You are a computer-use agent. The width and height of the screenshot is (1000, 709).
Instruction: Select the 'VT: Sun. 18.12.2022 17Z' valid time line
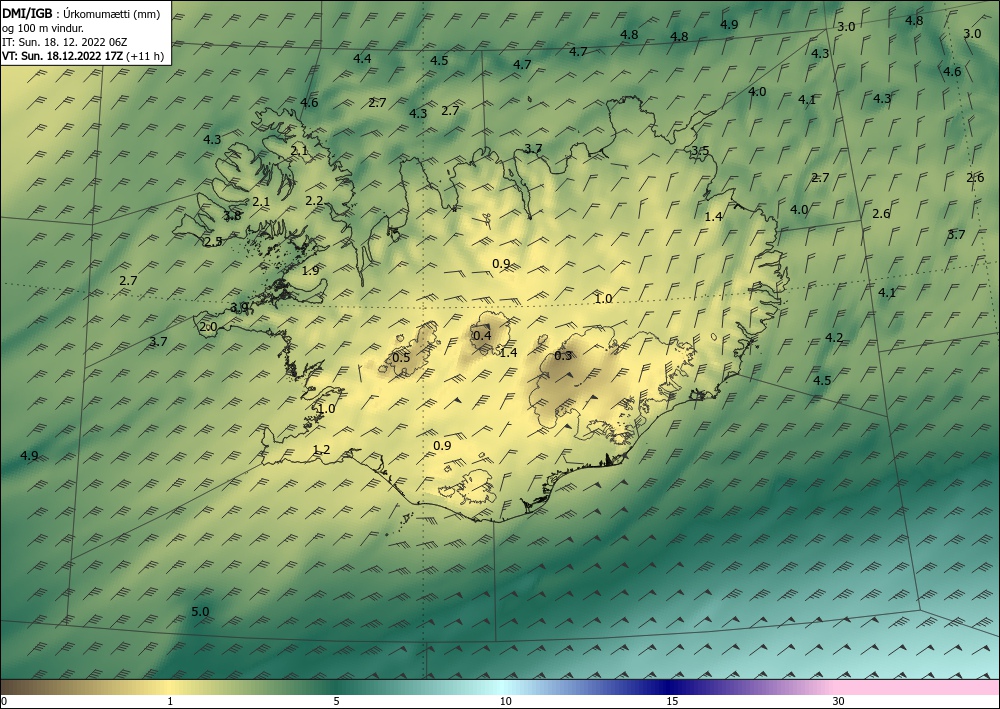63,56
